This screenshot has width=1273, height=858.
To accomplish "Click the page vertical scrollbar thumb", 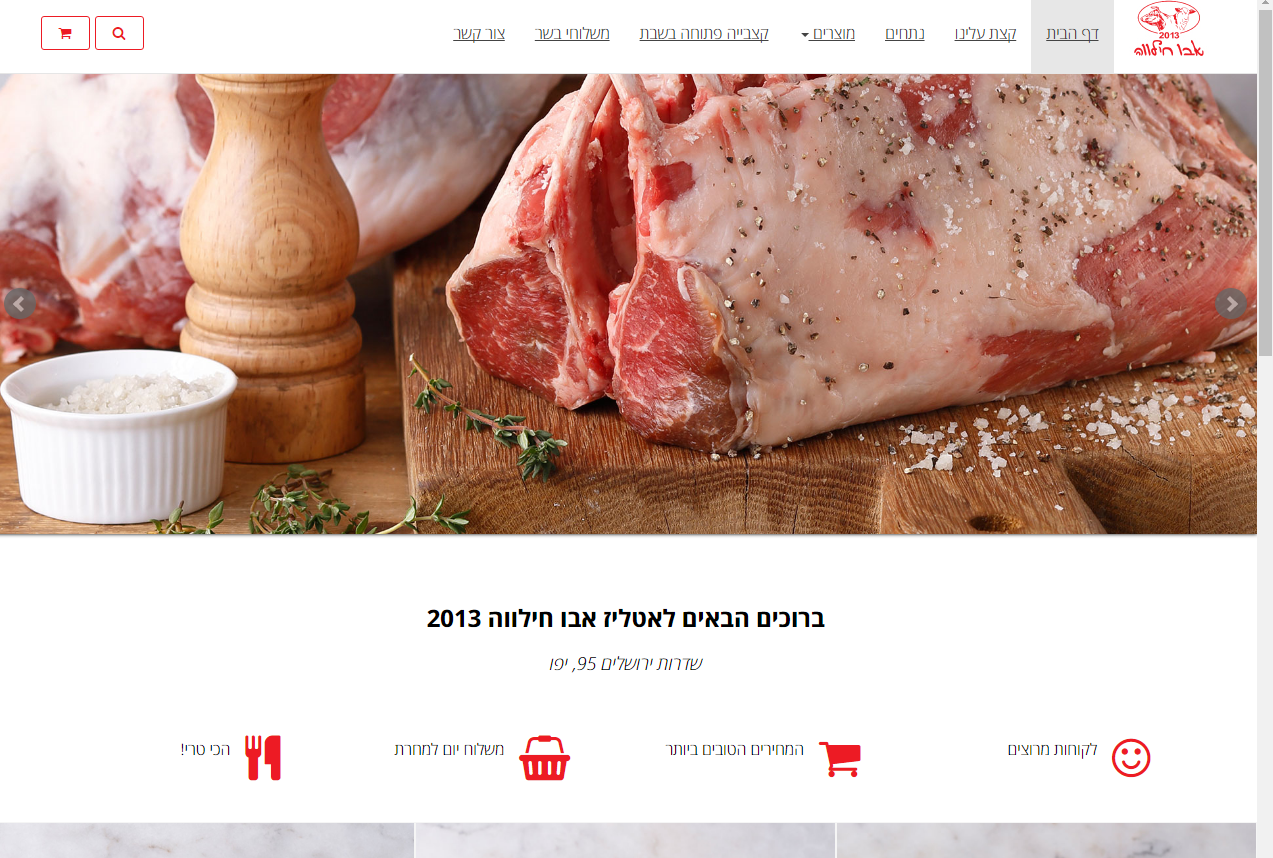I will point(1265,178).
